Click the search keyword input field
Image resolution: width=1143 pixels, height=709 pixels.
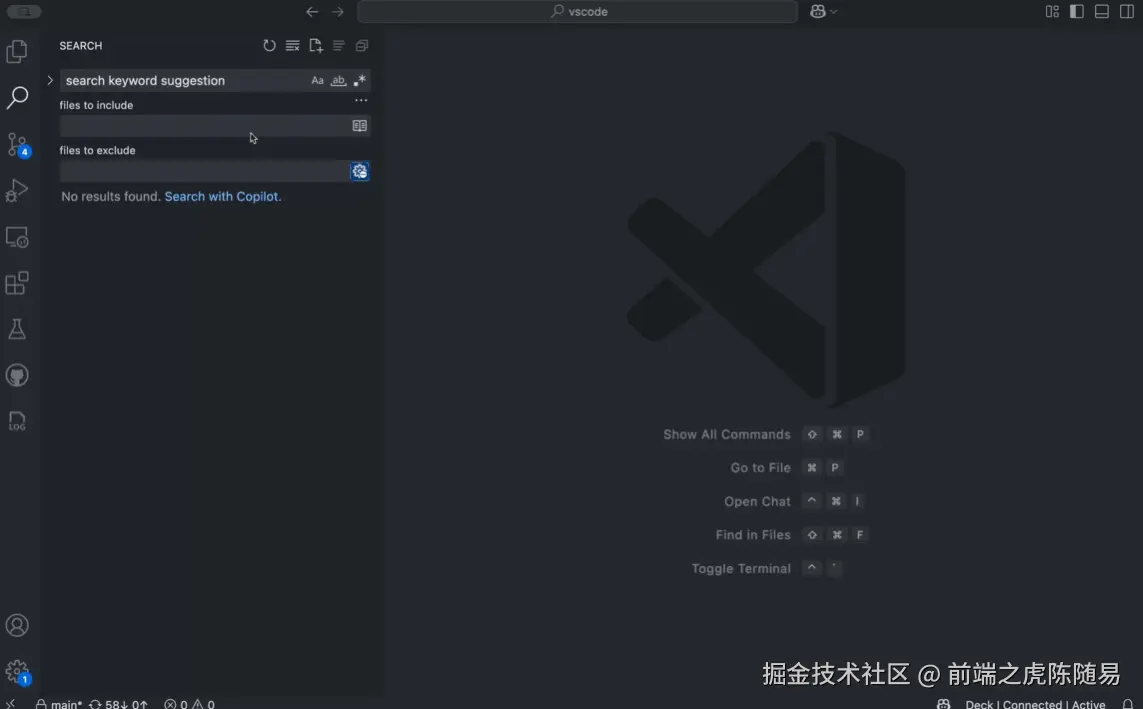pyautogui.click(x=185, y=80)
